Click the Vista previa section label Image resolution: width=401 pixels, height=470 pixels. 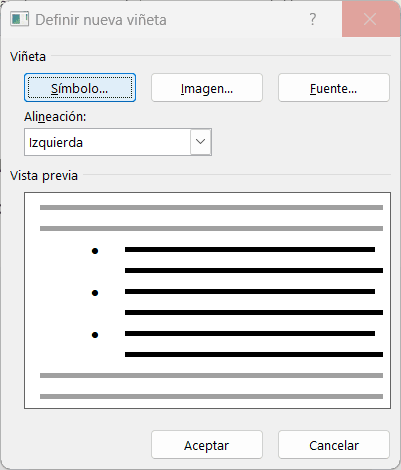pyautogui.click(x=44, y=175)
